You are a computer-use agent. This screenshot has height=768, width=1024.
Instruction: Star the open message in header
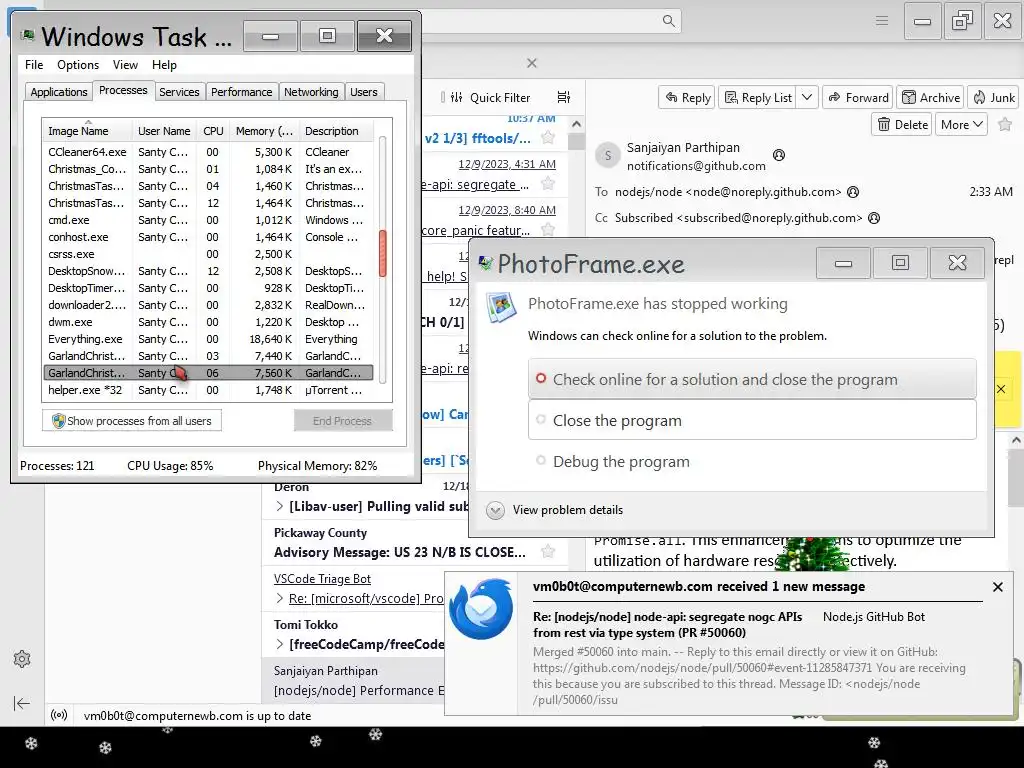1005,124
